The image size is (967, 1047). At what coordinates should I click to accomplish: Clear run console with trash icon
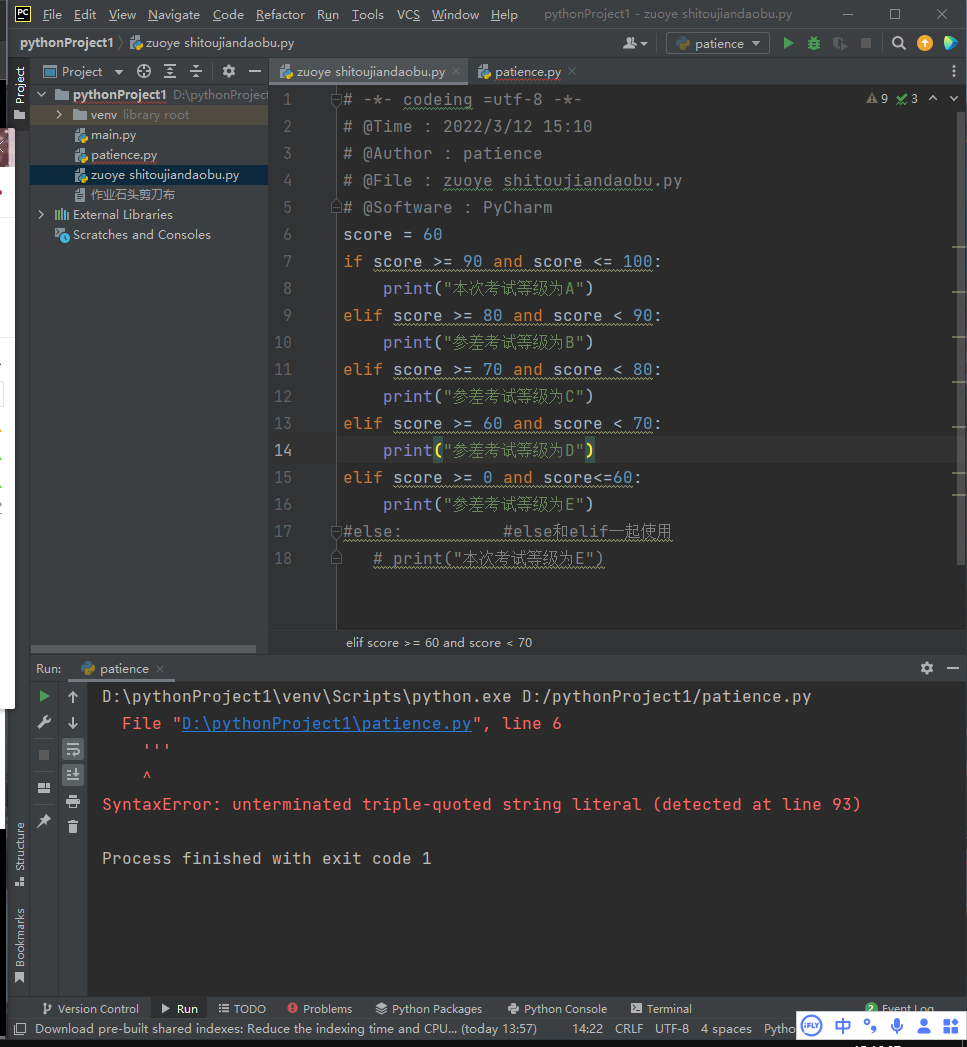click(73, 826)
